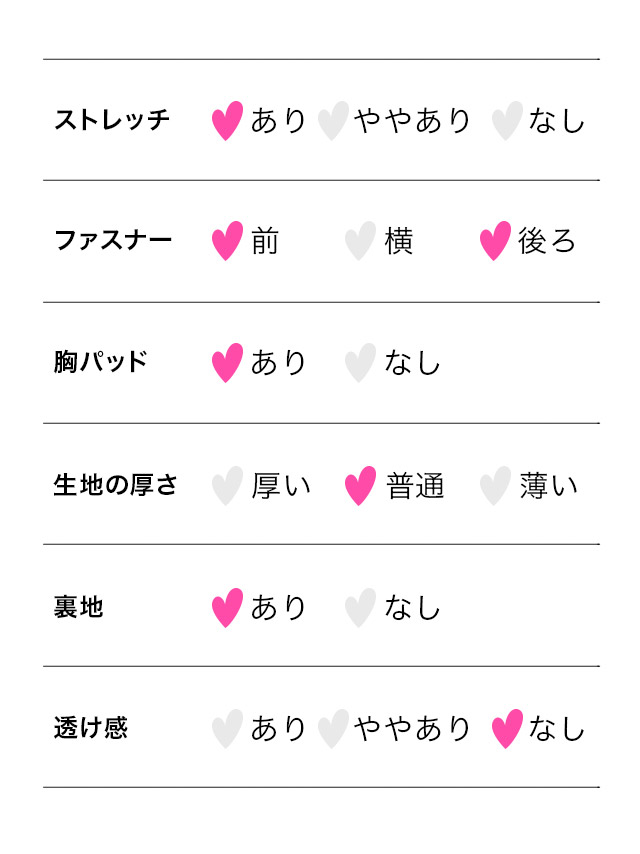
Task: Click the 透け感 row label
Action: click(x=91, y=728)
